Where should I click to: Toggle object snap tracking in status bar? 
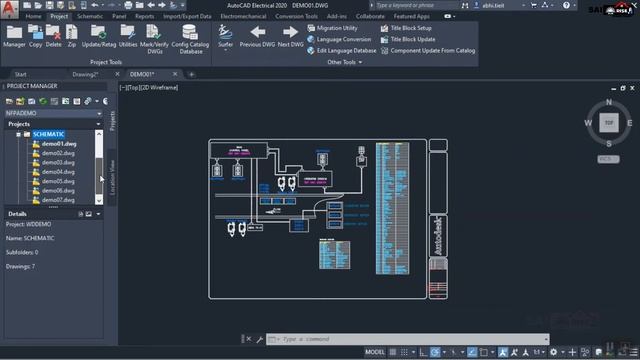(x=472, y=352)
